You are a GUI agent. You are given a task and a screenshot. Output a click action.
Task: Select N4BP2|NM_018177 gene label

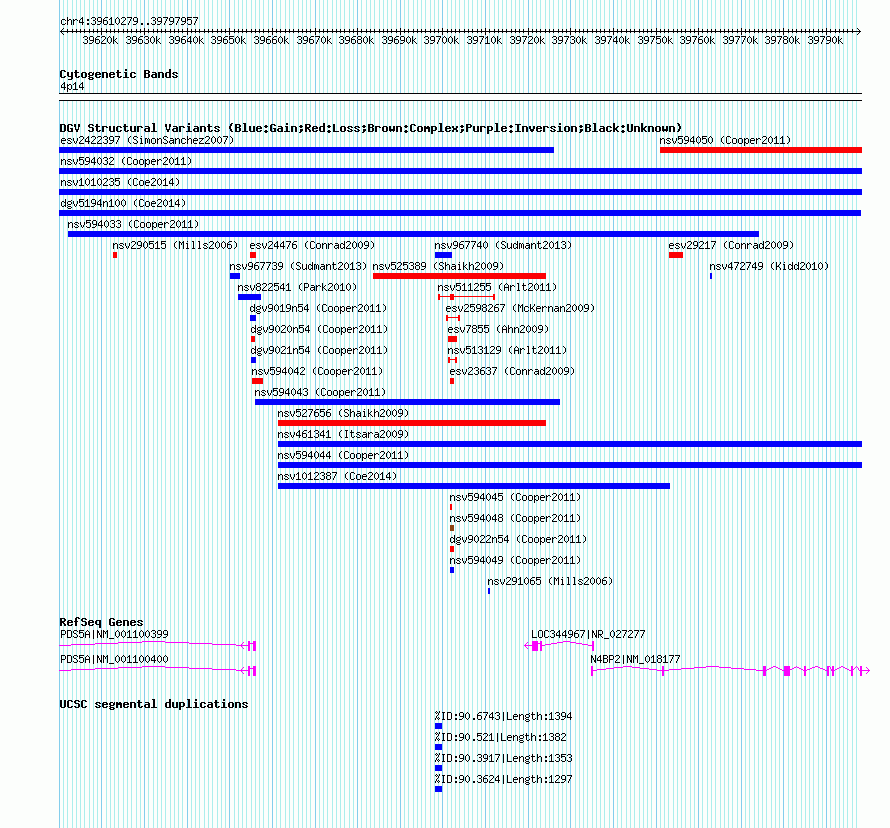click(635, 659)
